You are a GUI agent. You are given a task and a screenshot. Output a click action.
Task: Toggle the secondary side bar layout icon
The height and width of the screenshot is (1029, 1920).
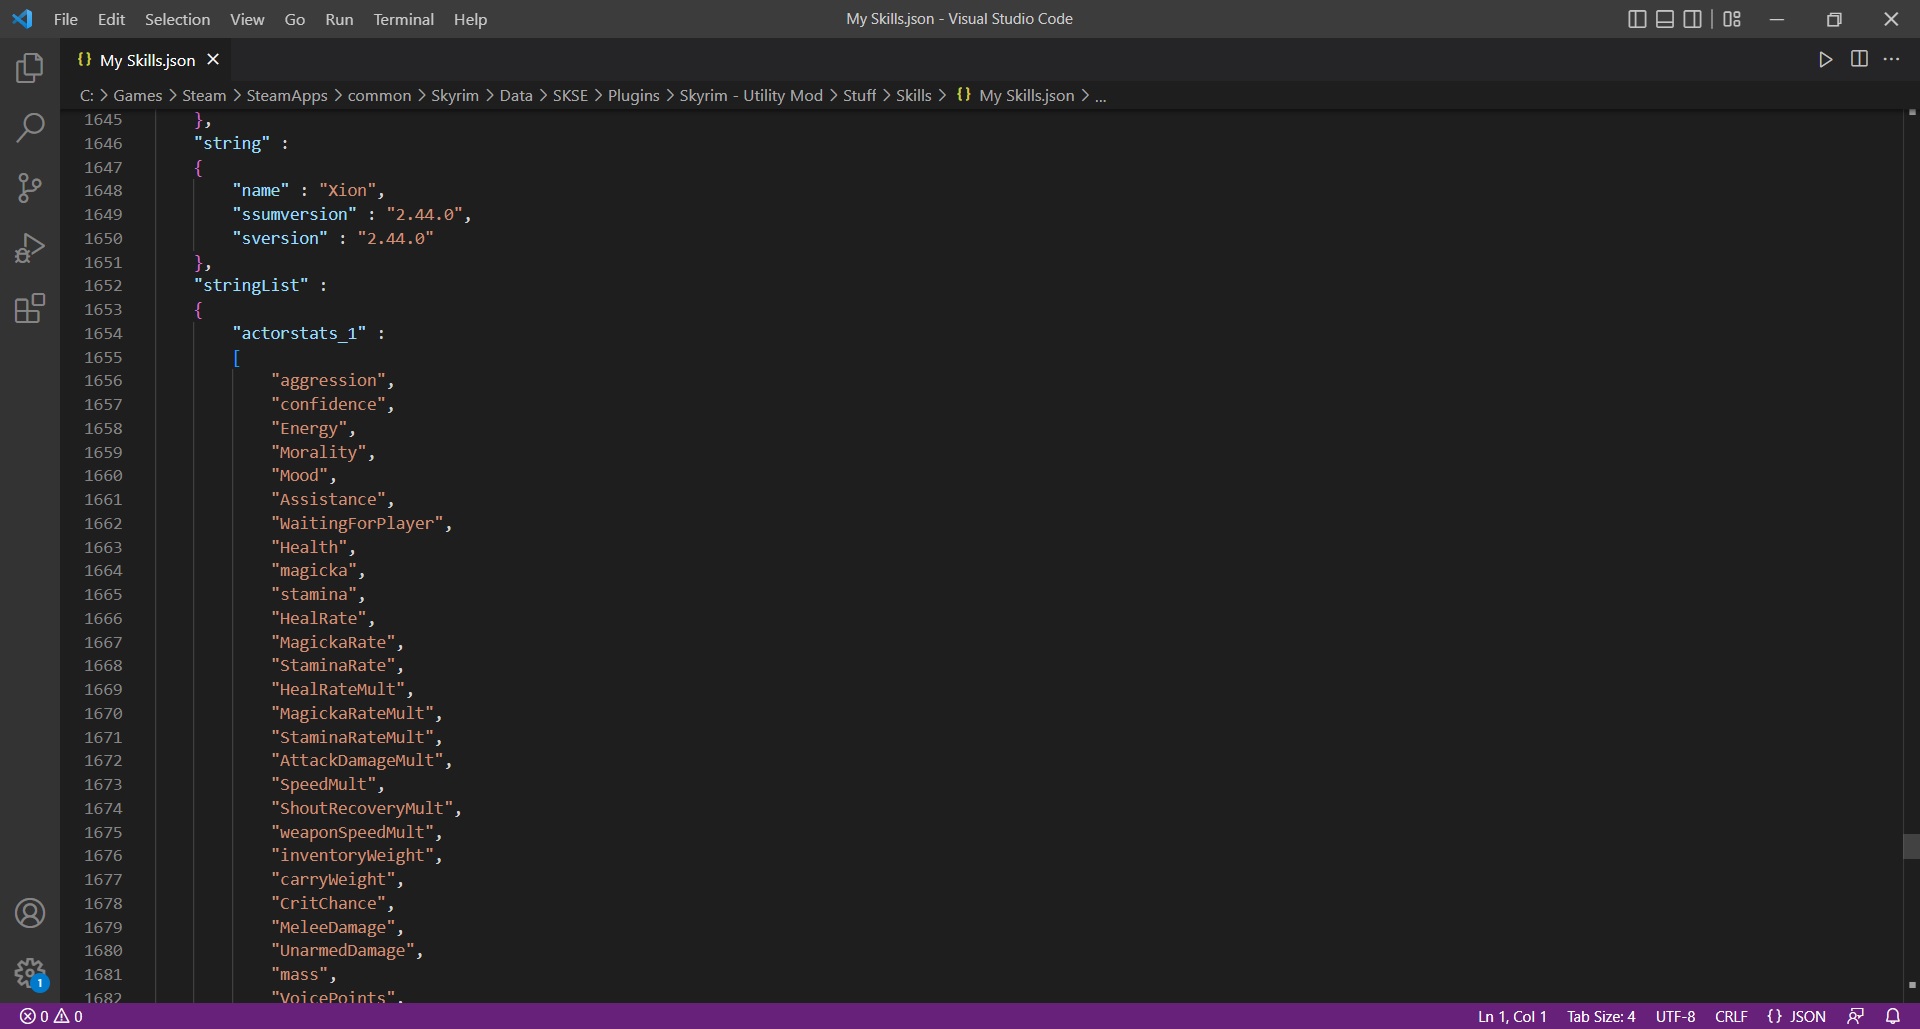pyautogui.click(x=1693, y=19)
